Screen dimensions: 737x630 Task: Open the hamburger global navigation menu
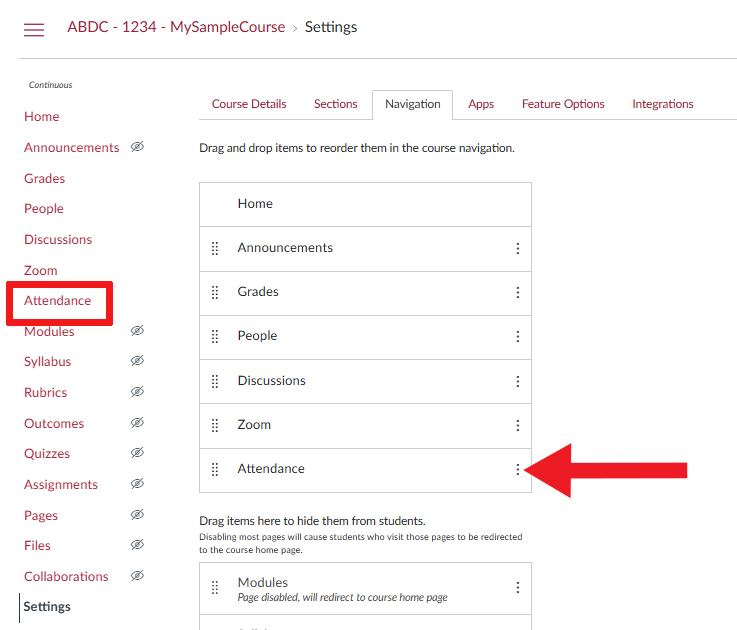click(x=34, y=30)
